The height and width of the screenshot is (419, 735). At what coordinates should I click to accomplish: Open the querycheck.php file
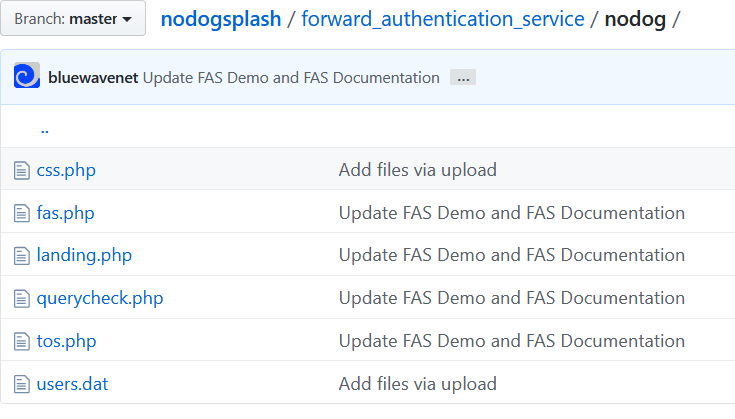(x=100, y=298)
